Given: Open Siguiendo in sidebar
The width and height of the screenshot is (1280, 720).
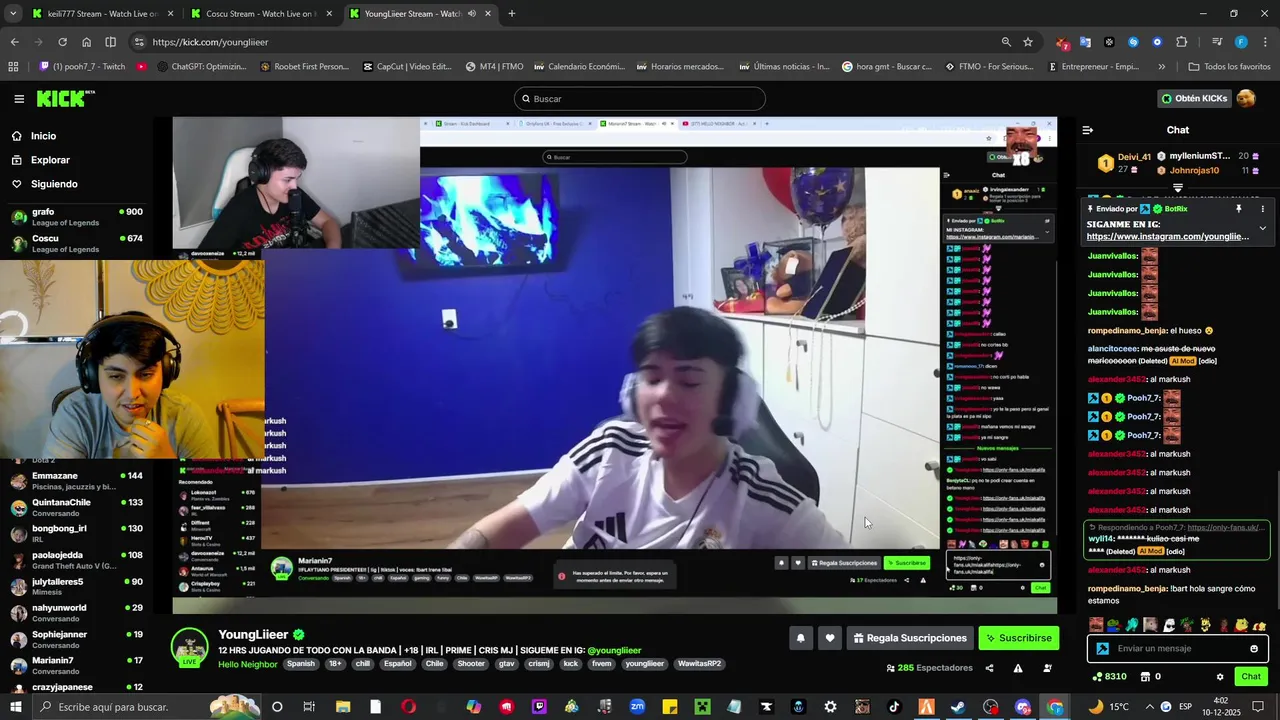Looking at the screenshot, I should pos(54,184).
